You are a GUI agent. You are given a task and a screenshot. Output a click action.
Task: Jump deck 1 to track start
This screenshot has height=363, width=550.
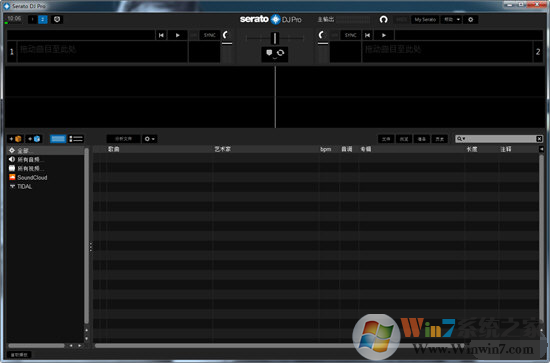coord(161,35)
